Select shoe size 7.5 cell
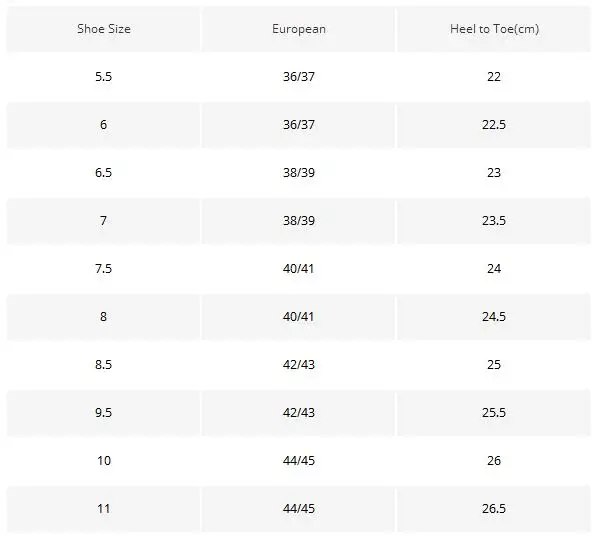The image size is (600, 536). coord(104,269)
